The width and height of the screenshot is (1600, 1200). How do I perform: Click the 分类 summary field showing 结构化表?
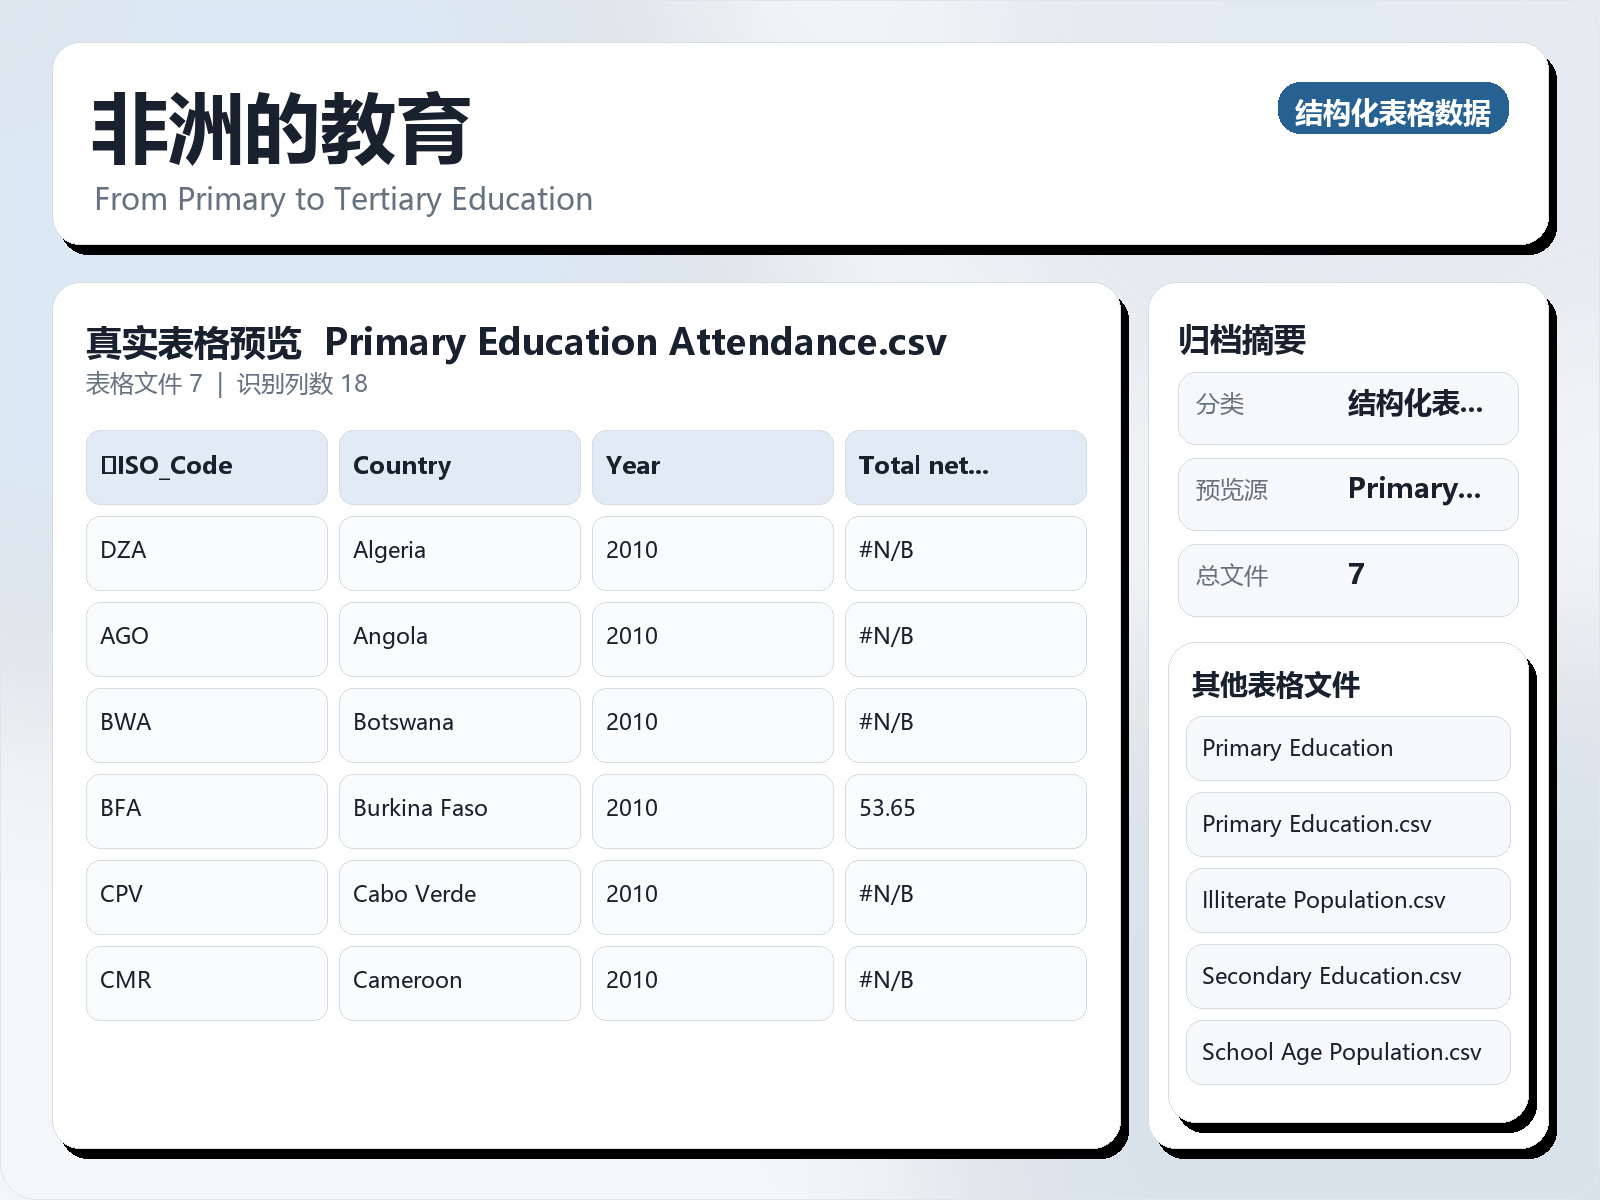[1347, 407]
